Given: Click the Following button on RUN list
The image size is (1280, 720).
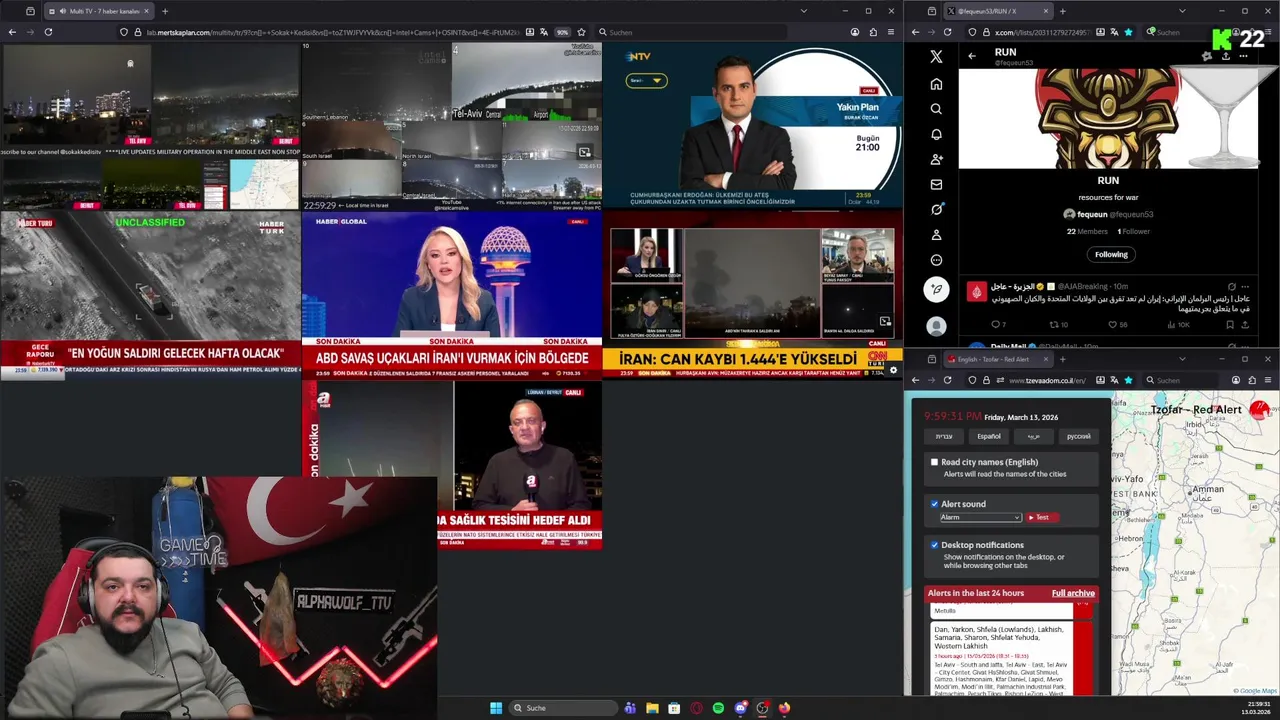Looking at the screenshot, I should pyautogui.click(x=1111, y=254).
